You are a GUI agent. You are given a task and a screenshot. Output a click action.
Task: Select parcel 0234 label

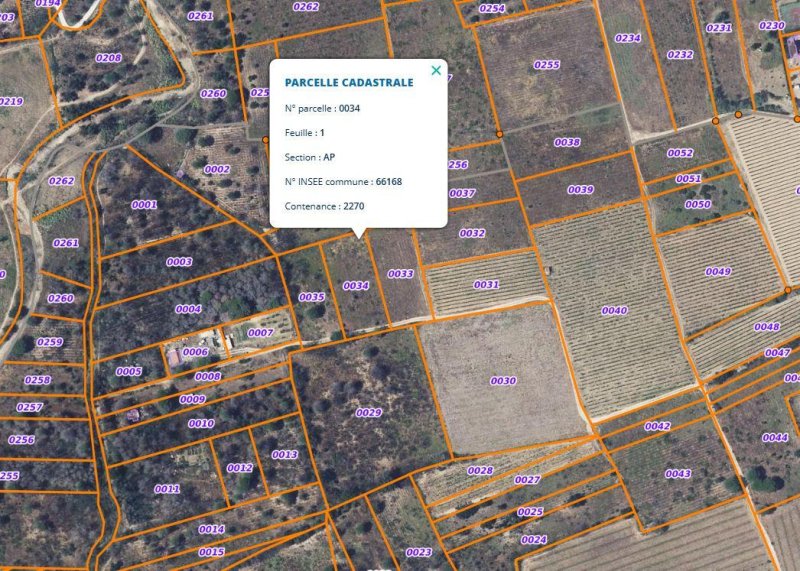627,38
